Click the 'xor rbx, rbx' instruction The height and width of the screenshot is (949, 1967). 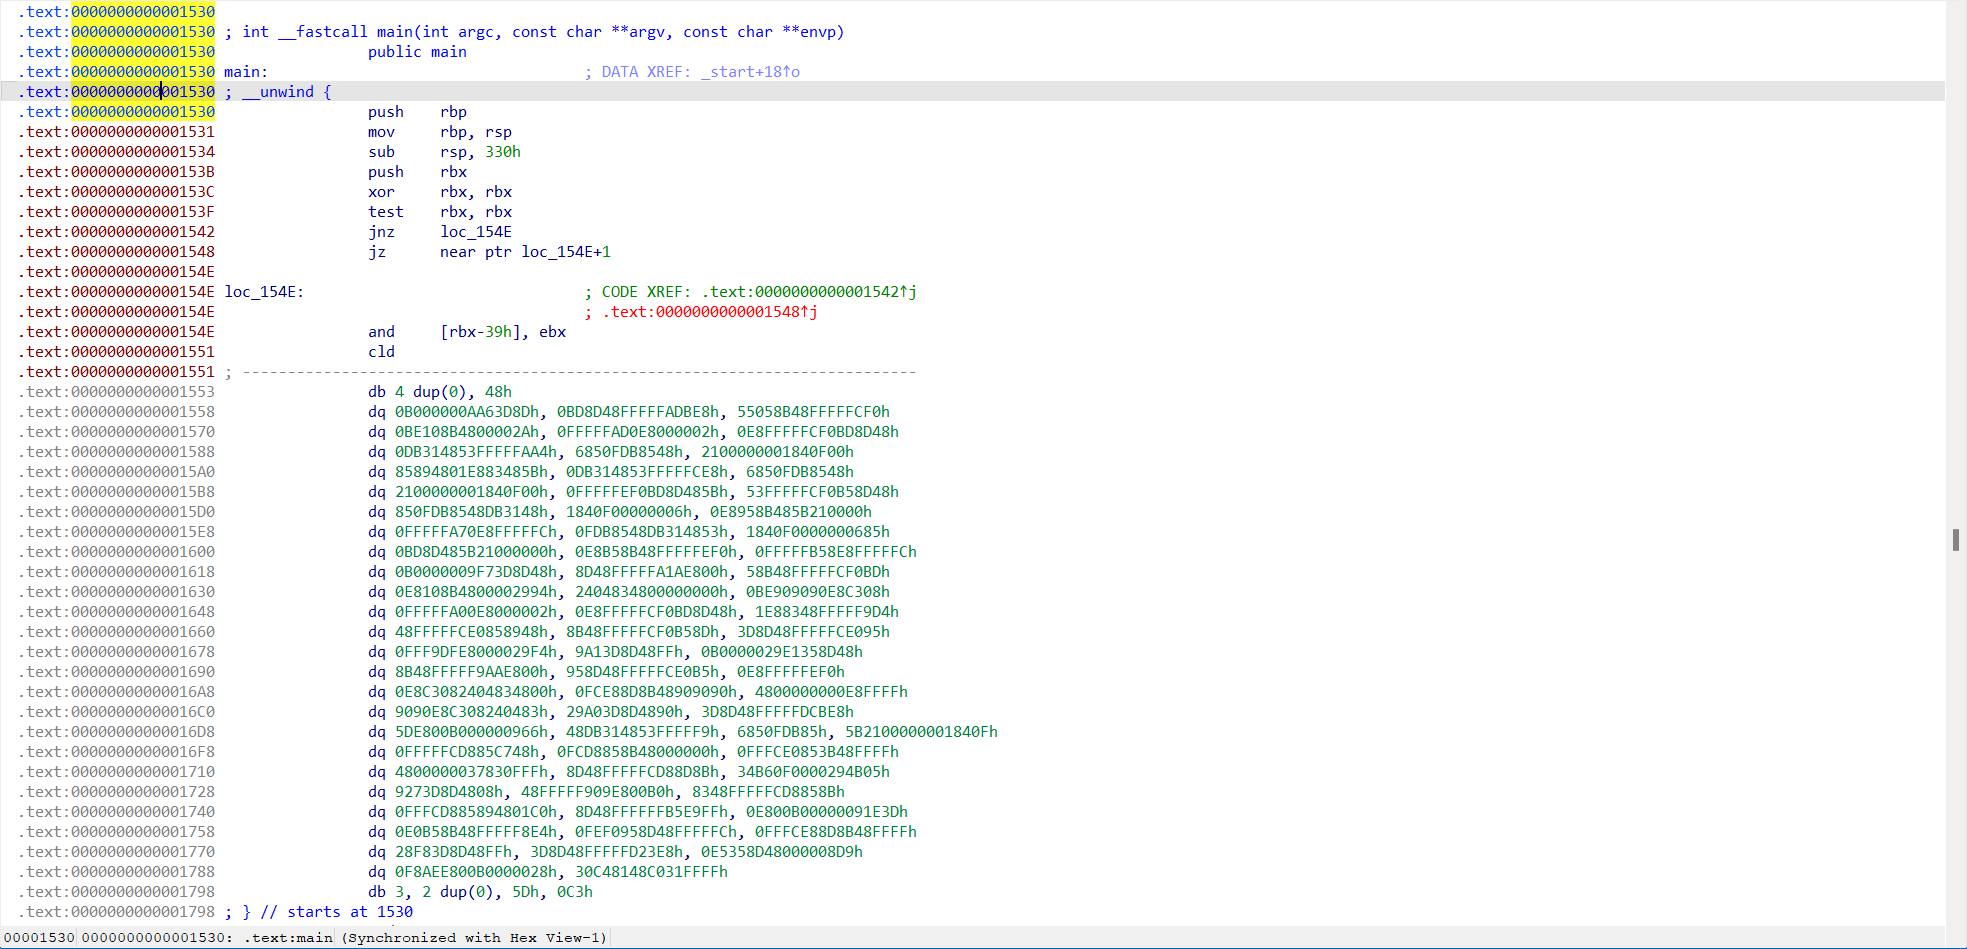[440, 192]
